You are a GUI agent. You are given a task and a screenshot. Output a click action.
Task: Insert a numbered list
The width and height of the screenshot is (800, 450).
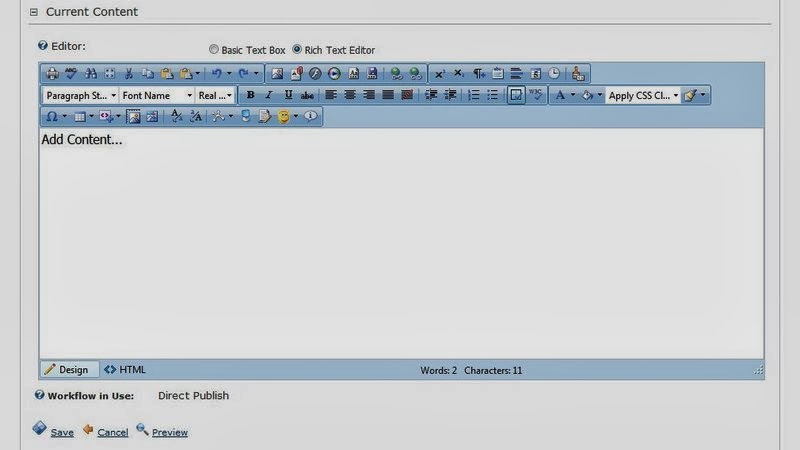point(473,95)
